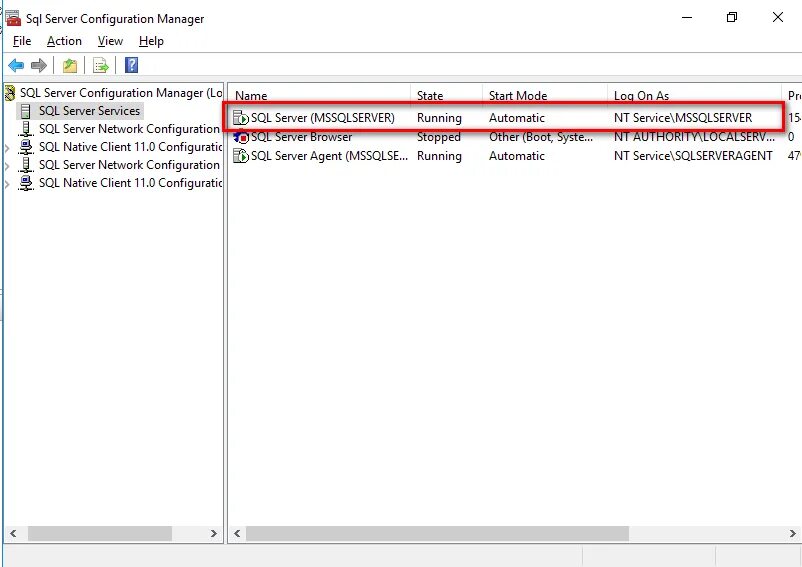
Task: Click the Other (Boot, Syste... start mode cell
Action: click(x=541, y=137)
